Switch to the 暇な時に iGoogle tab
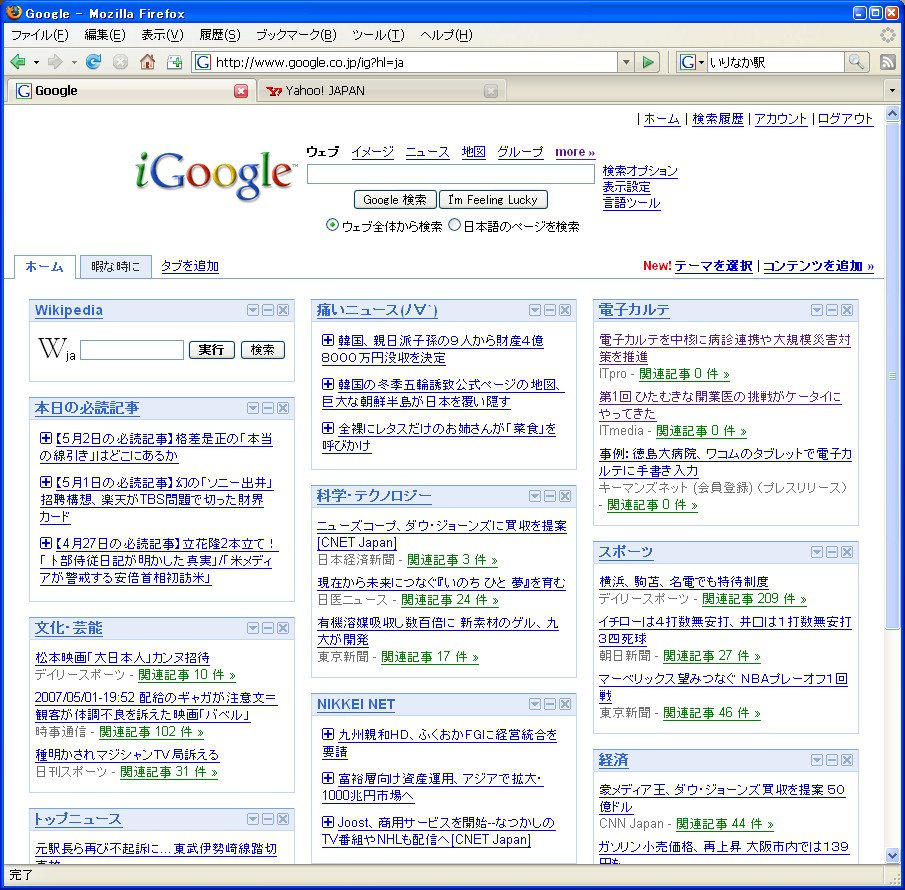The image size is (905, 890). [x=115, y=266]
